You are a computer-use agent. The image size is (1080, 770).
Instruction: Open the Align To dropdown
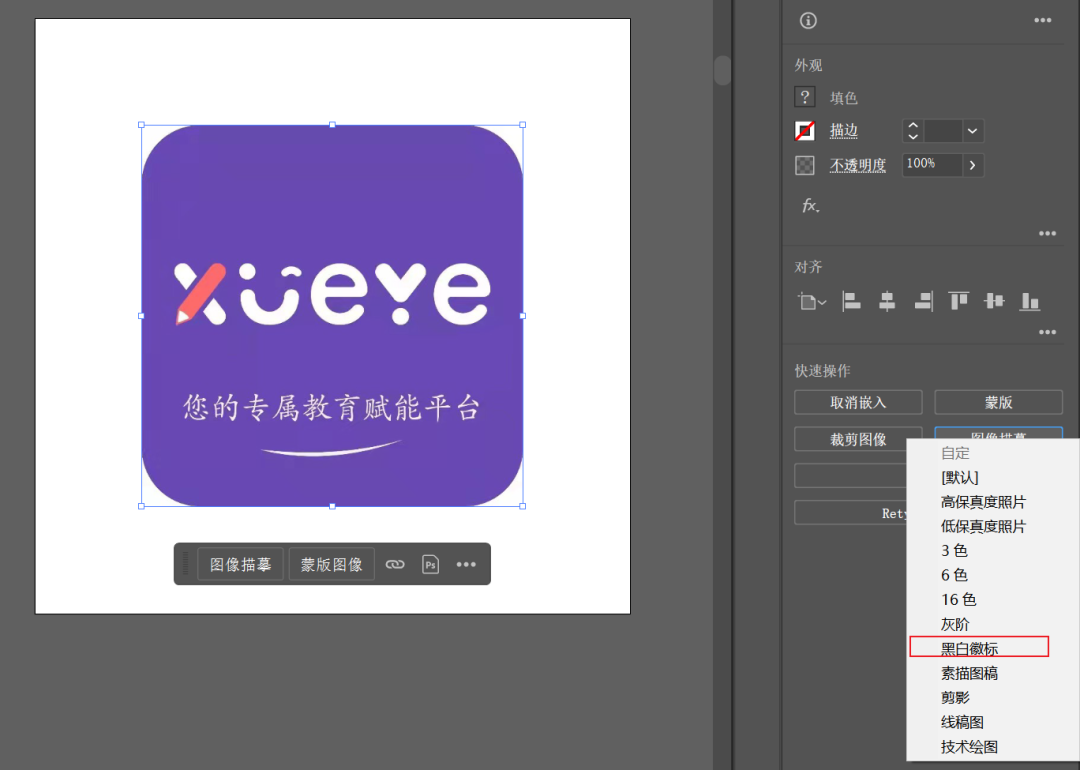(811, 301)
